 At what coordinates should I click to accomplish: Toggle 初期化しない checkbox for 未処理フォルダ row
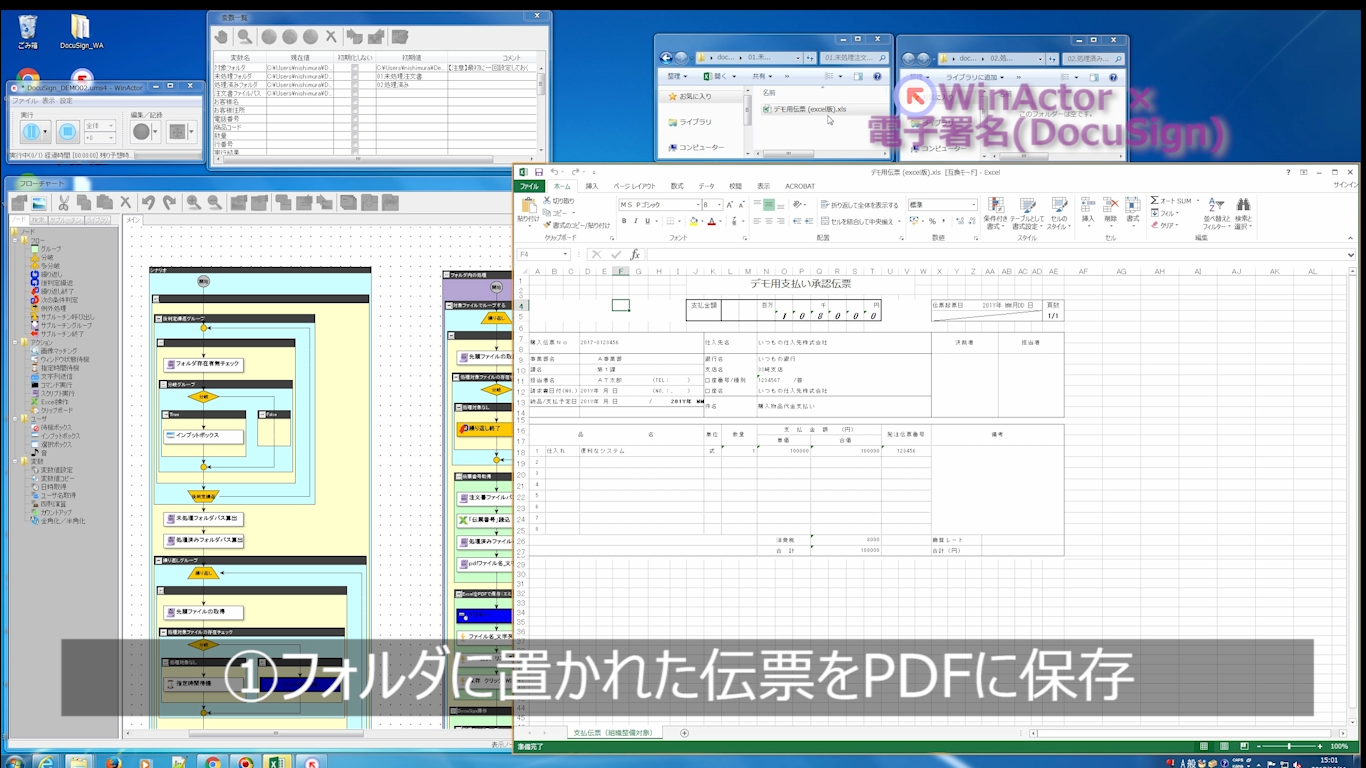point(355,76)
